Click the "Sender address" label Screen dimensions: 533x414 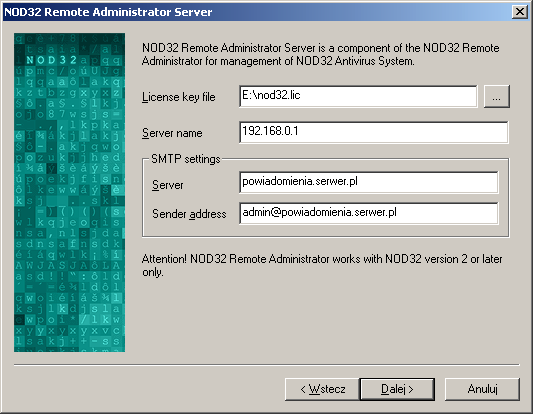189,214
